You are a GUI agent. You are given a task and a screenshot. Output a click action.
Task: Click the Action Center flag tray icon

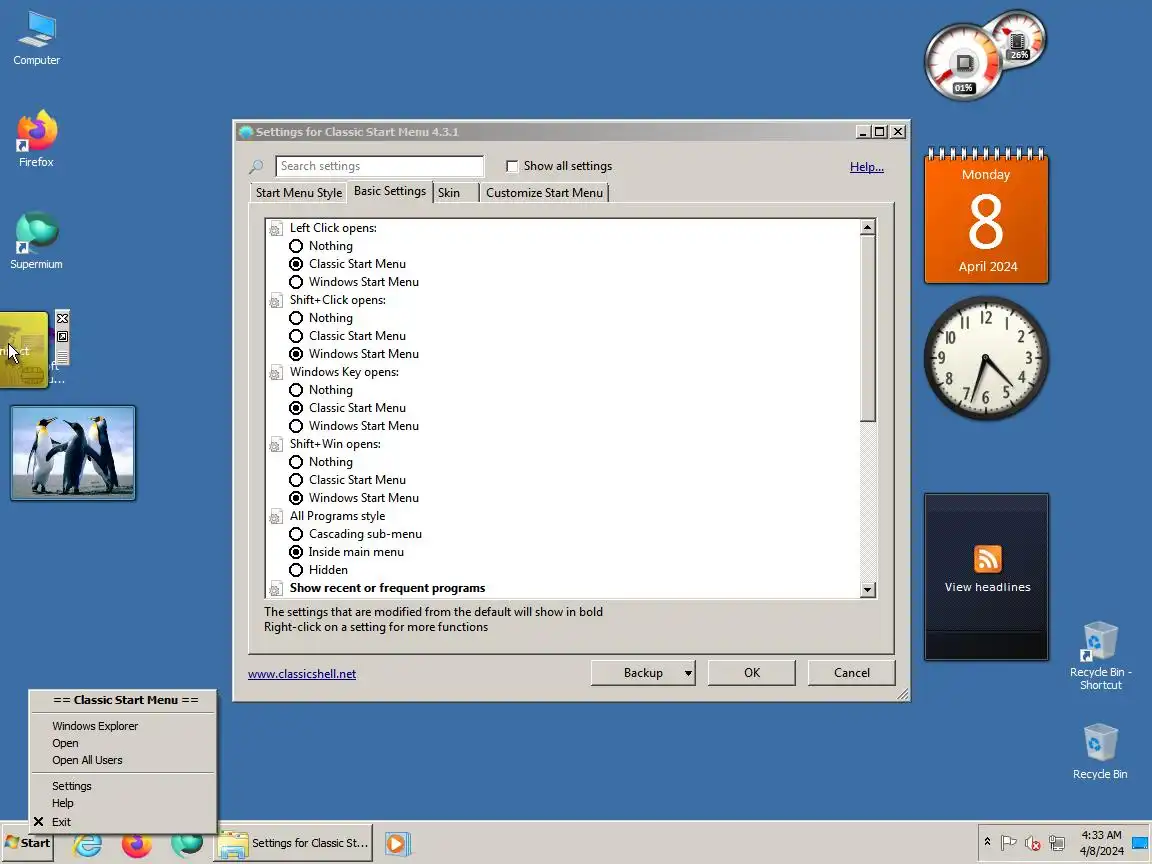1008,843
